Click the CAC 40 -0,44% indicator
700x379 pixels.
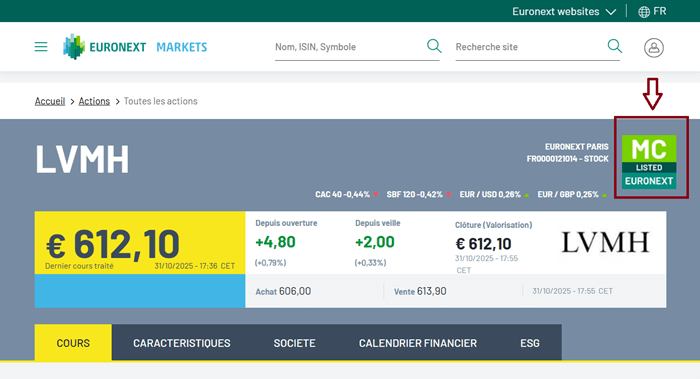click(x=346, y=195)
